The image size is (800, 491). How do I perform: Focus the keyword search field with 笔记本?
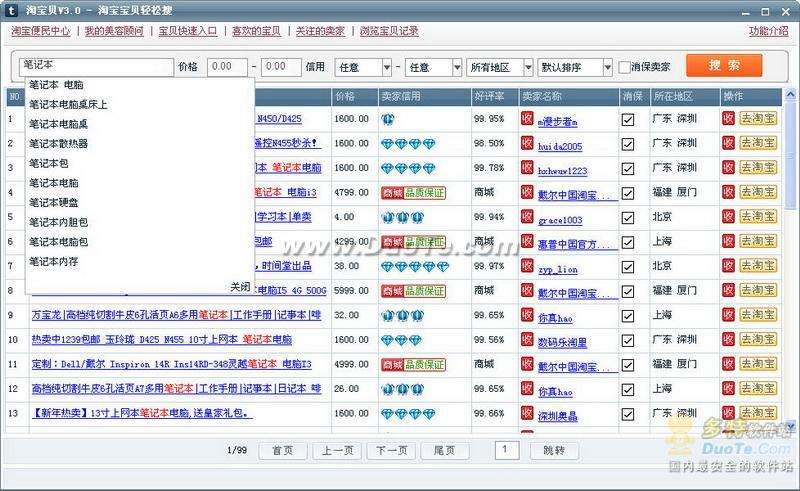(96, 66)
